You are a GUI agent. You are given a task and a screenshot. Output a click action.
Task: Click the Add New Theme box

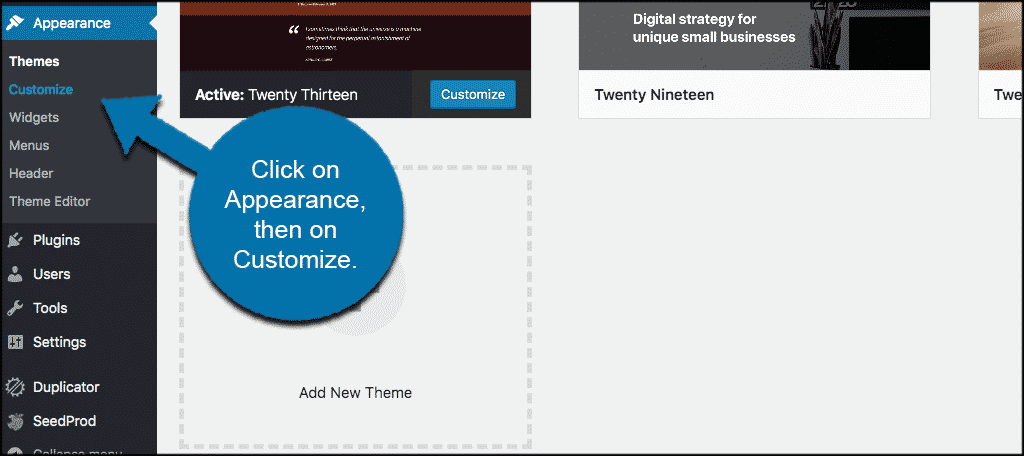pos(355,308)
